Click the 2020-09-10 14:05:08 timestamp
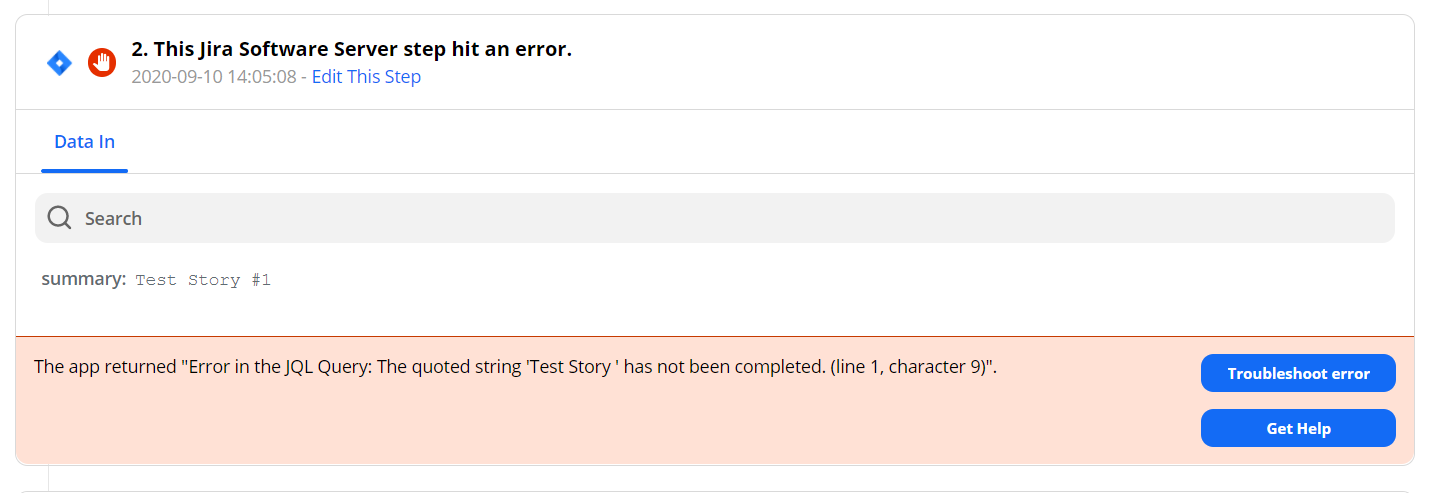This screenshot has height=493, width=1443. (213, 77)
